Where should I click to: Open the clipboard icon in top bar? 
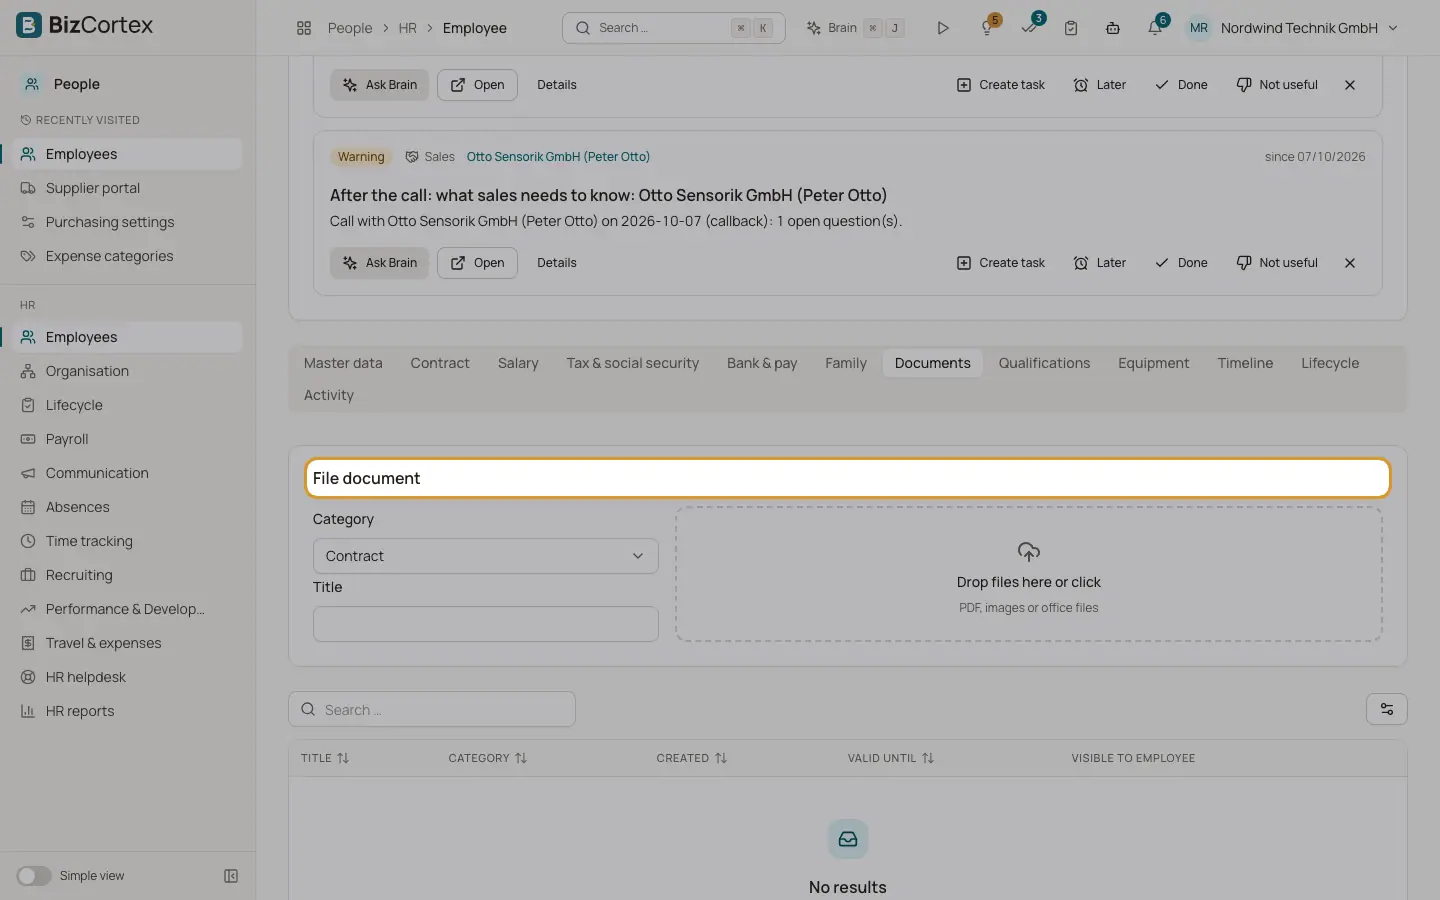pos(1071,28)
